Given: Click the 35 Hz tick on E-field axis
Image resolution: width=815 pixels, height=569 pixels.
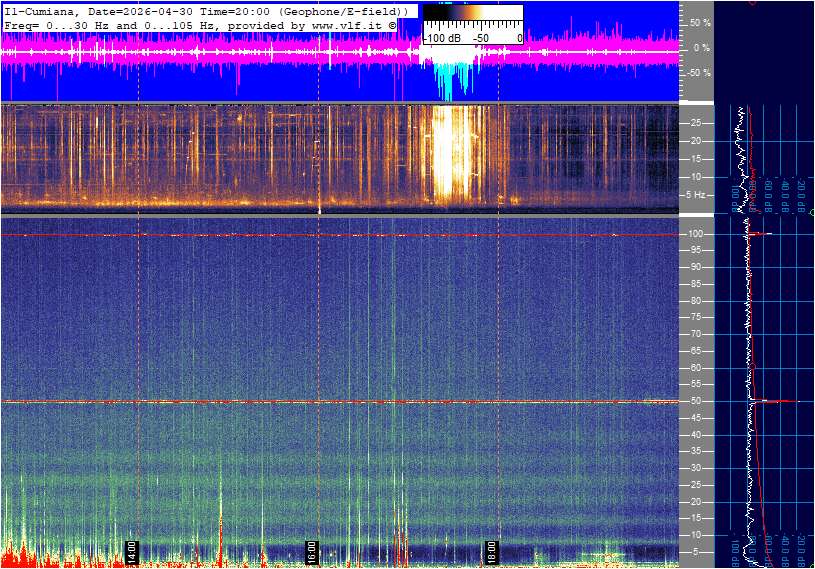Looking at the screenshot, I should (x=695, y=452).
